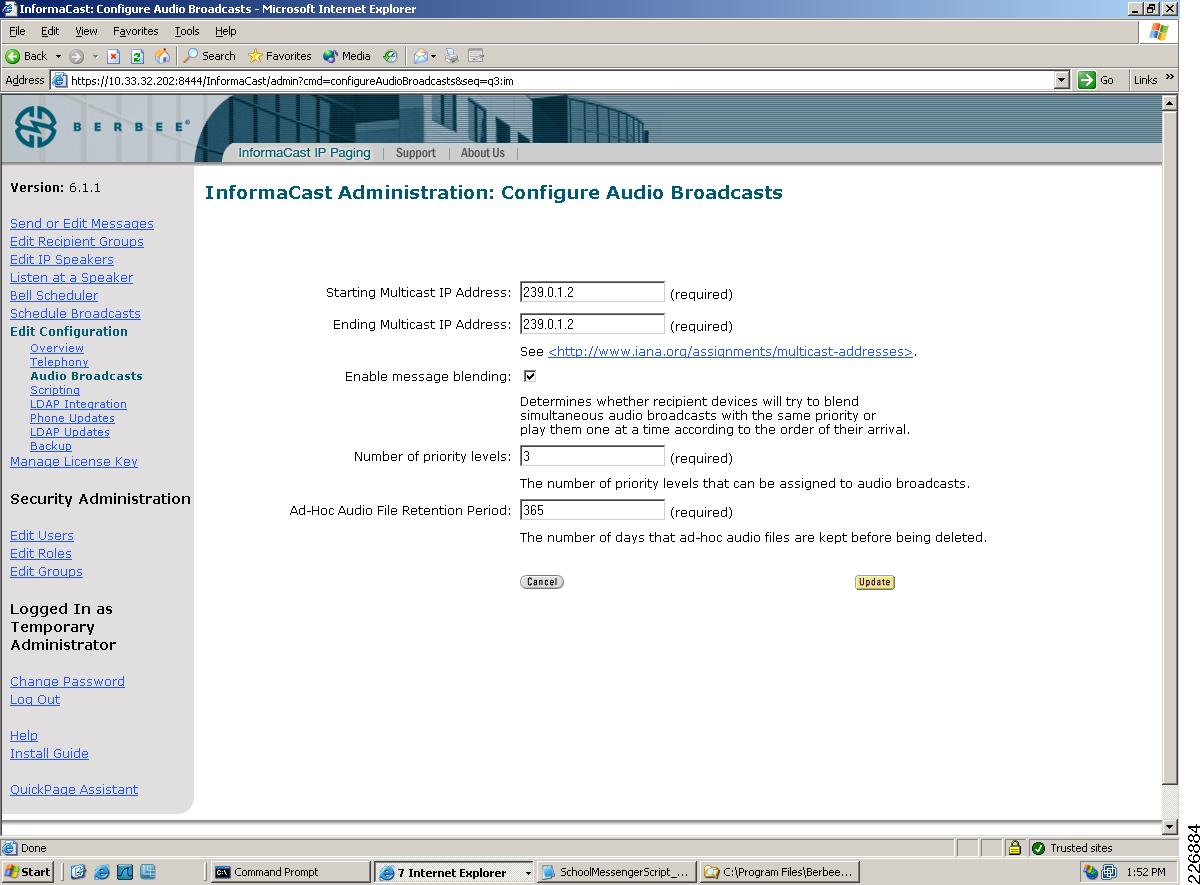Click the yellow Update button
The image size is (1201, 885).
click(x=875, y=582)
